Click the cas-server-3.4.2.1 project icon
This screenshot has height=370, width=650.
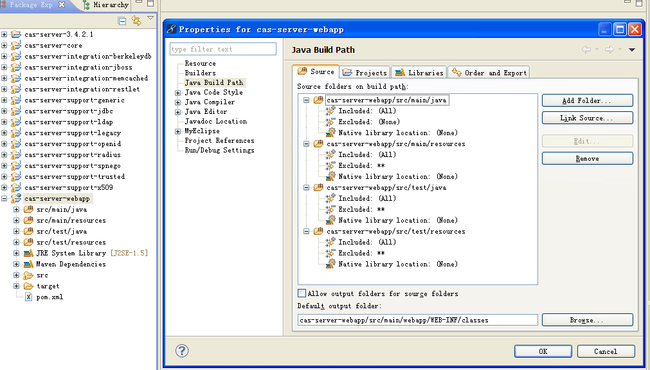pyautogui.click(x=16, y=34)
